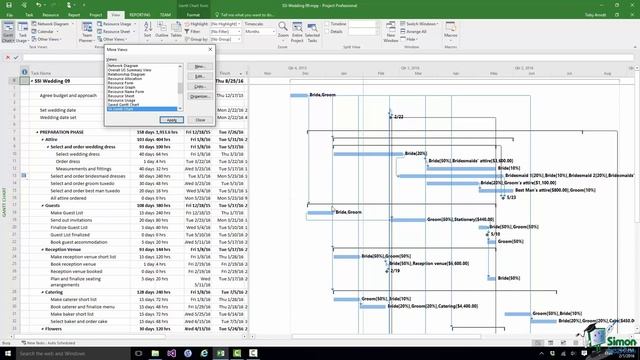The width and height of the screenshot is (640, 360).
Task: Click Apply in More Views dialog
Action: [x=171, y=120]
